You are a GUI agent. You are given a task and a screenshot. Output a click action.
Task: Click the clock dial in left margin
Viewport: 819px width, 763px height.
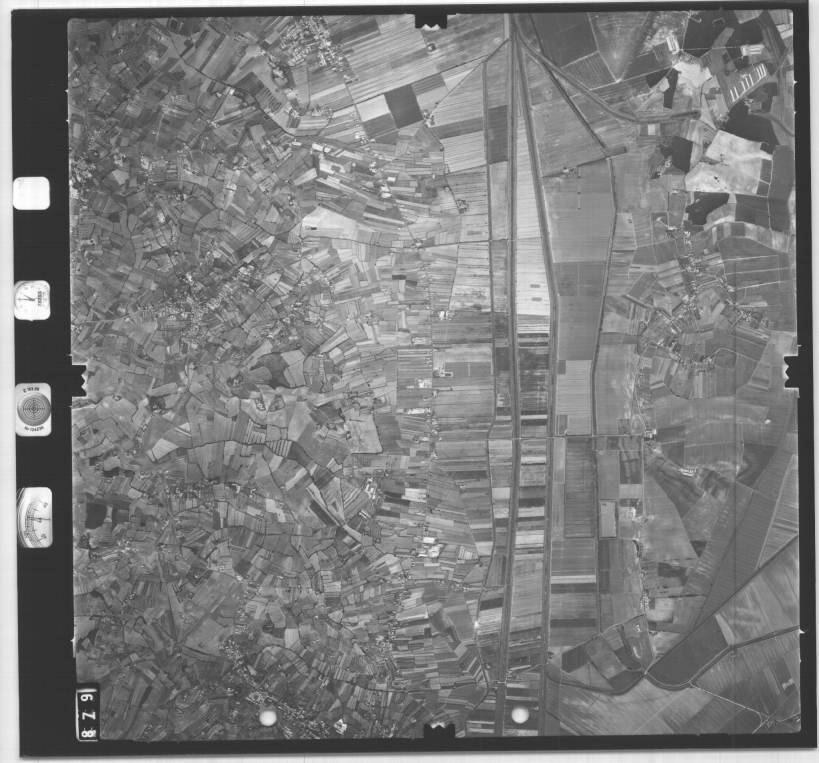[x=32, y=300]
